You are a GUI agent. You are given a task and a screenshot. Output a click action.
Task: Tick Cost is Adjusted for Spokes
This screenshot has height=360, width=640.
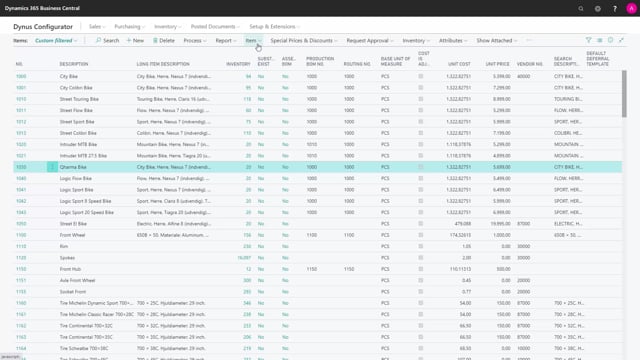tap(421, 258)
